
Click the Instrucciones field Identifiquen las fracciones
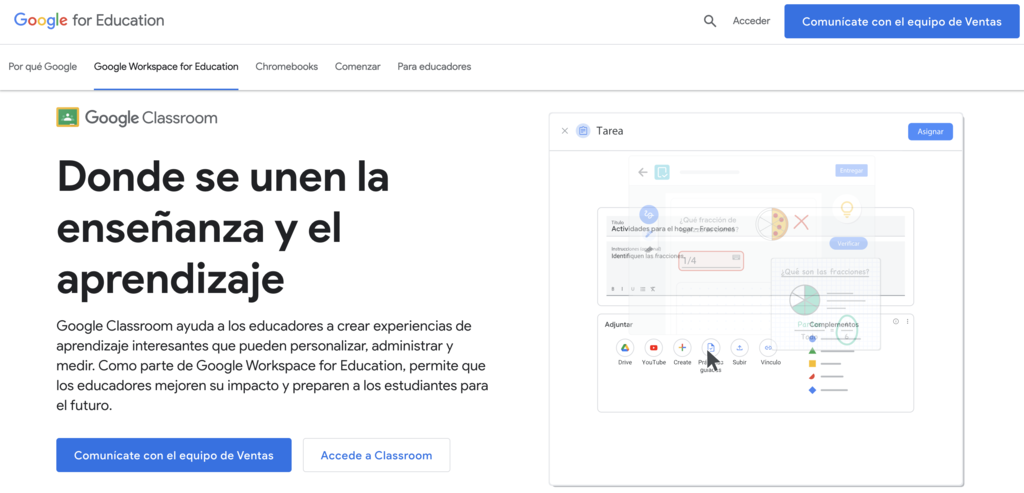pos(755,269)
